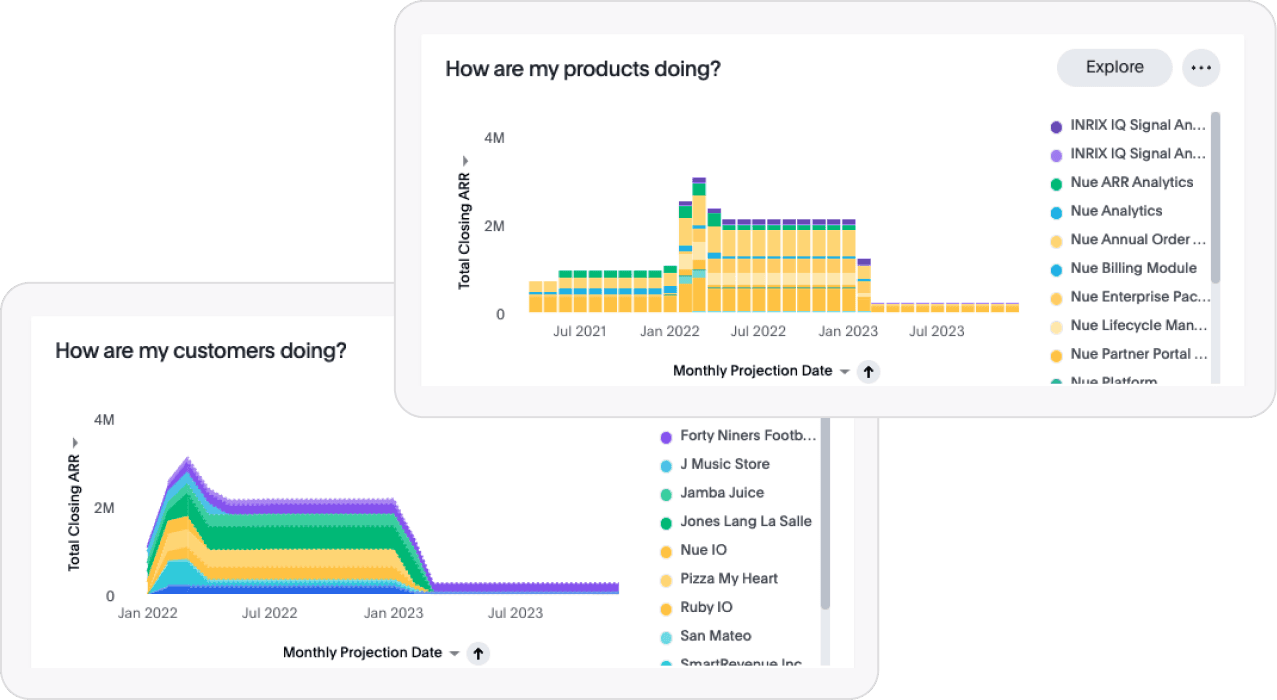Click the dark purple INRIX IQ Signal legend dot
Image resolution: width=1277 pixels, height=700 pixels.
(1056, 126)
